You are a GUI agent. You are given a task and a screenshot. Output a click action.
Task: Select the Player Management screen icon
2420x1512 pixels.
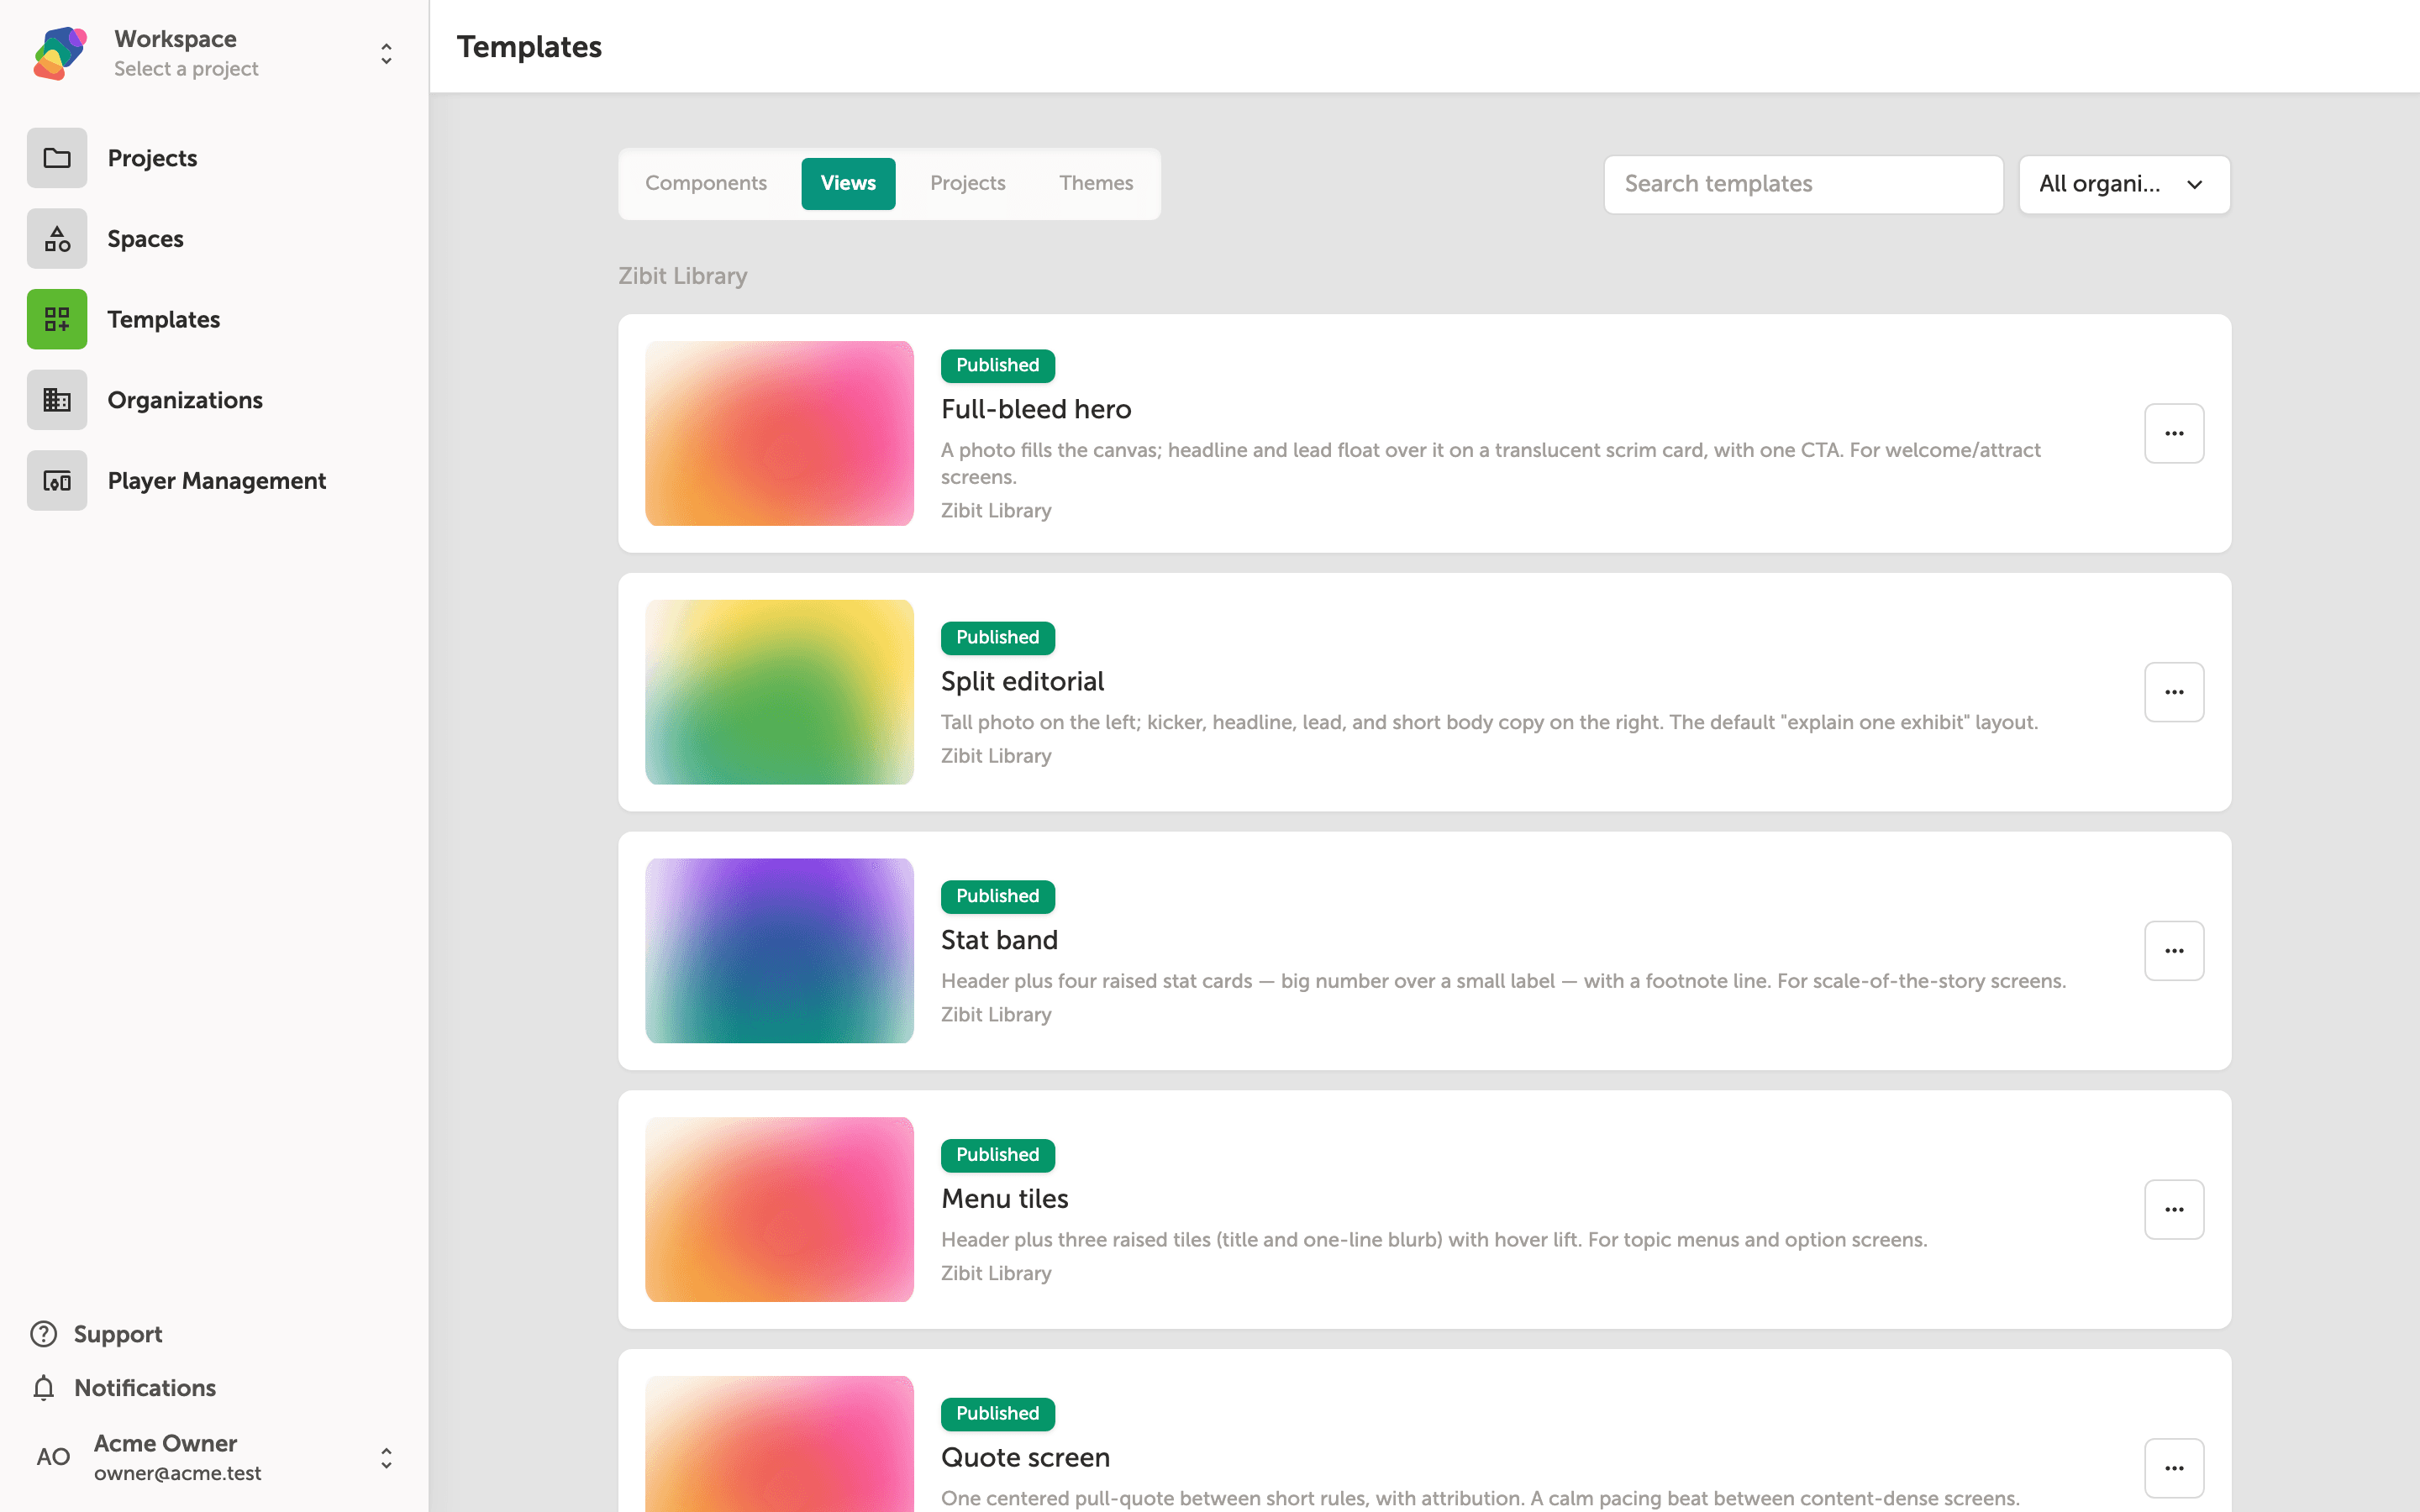57,481
